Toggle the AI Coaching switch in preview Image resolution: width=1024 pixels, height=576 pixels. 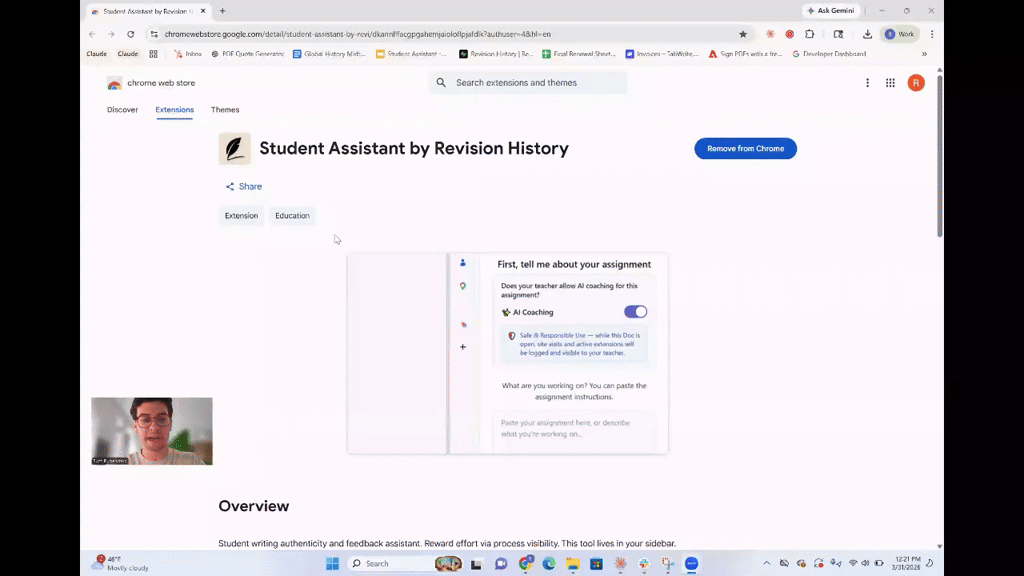[x=635, y=312]
